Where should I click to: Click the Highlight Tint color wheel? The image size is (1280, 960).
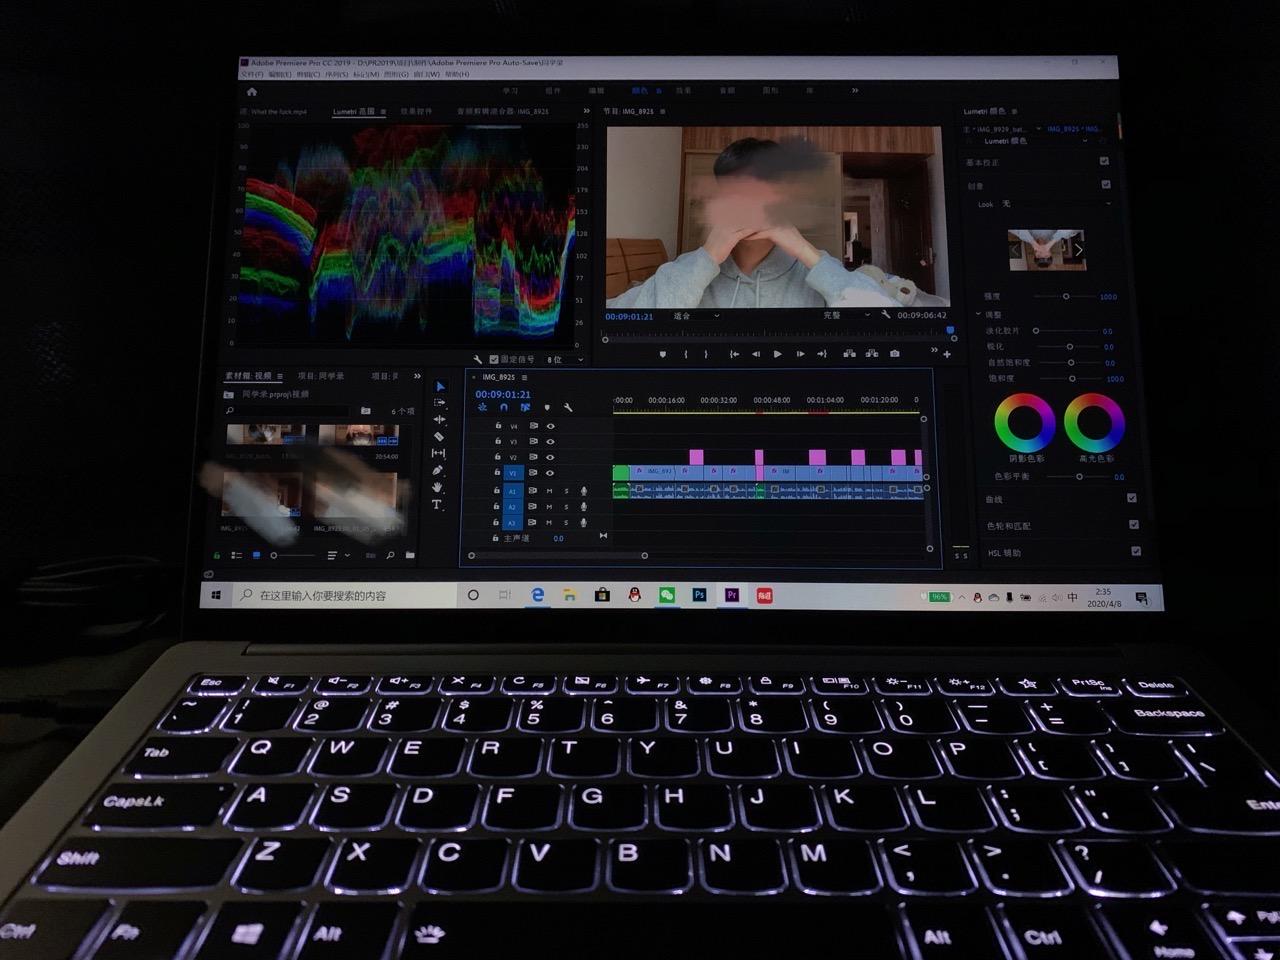pos(1094,422)
